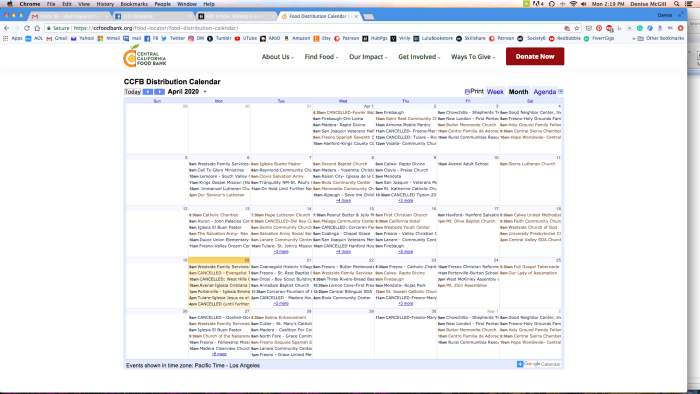Viewport: 700px width, 394px height.
Task: Print the distribution calendar
Action: (x=474, y=91)
